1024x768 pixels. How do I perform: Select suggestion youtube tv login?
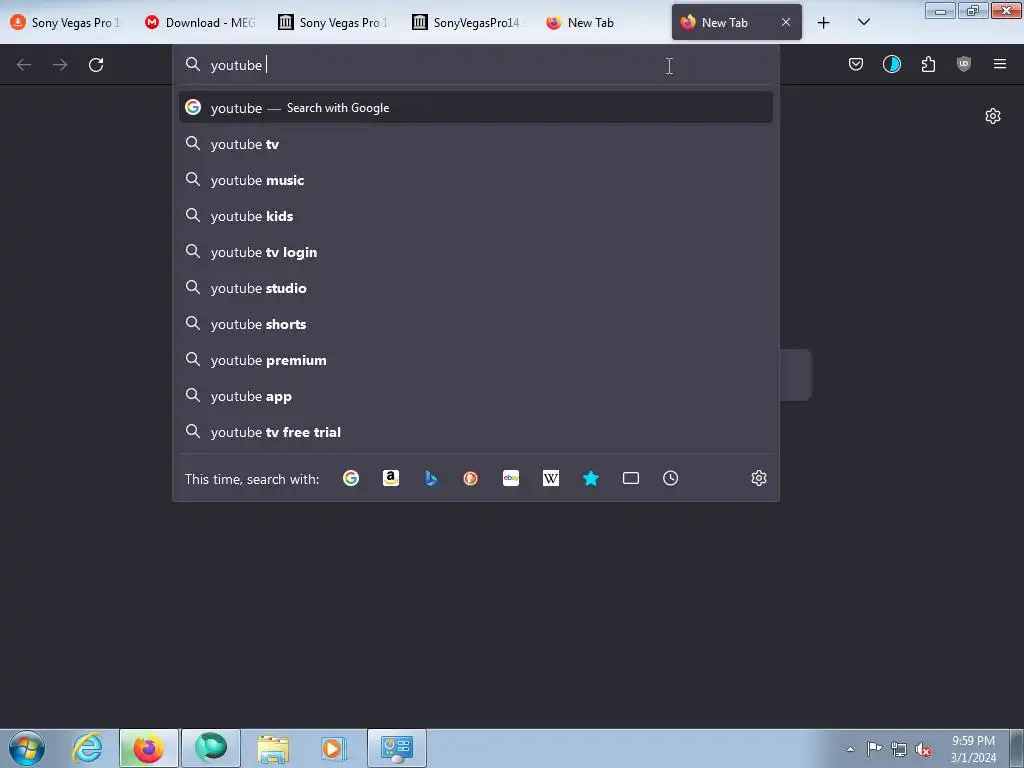click(x=475, y=252)
